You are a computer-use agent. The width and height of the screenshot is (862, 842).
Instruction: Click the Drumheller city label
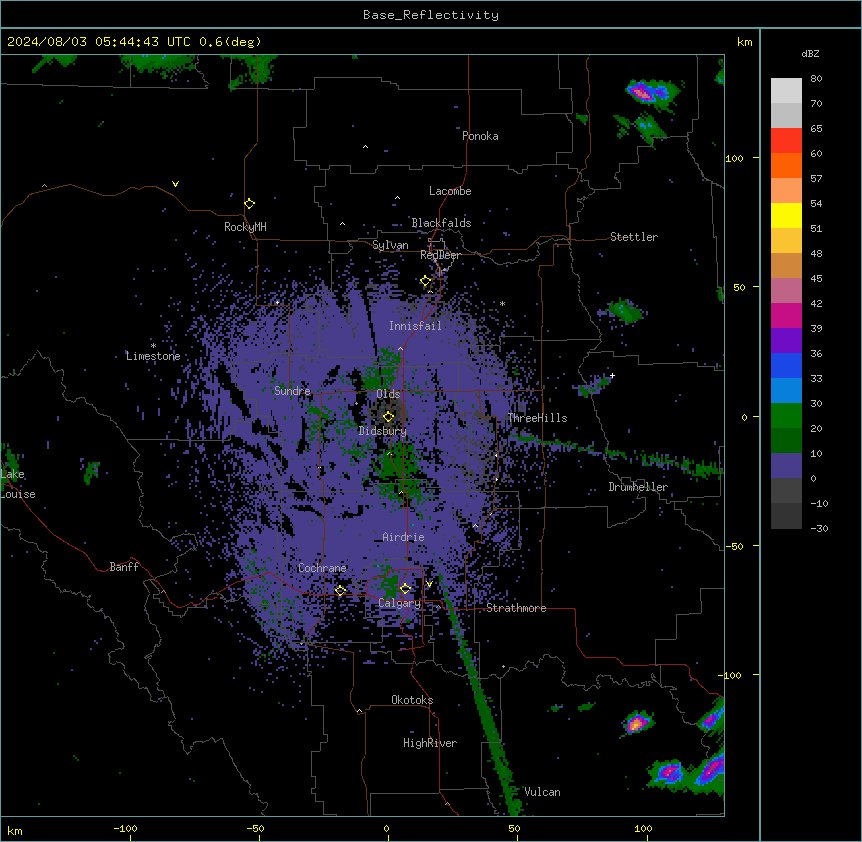click(638, 488)
